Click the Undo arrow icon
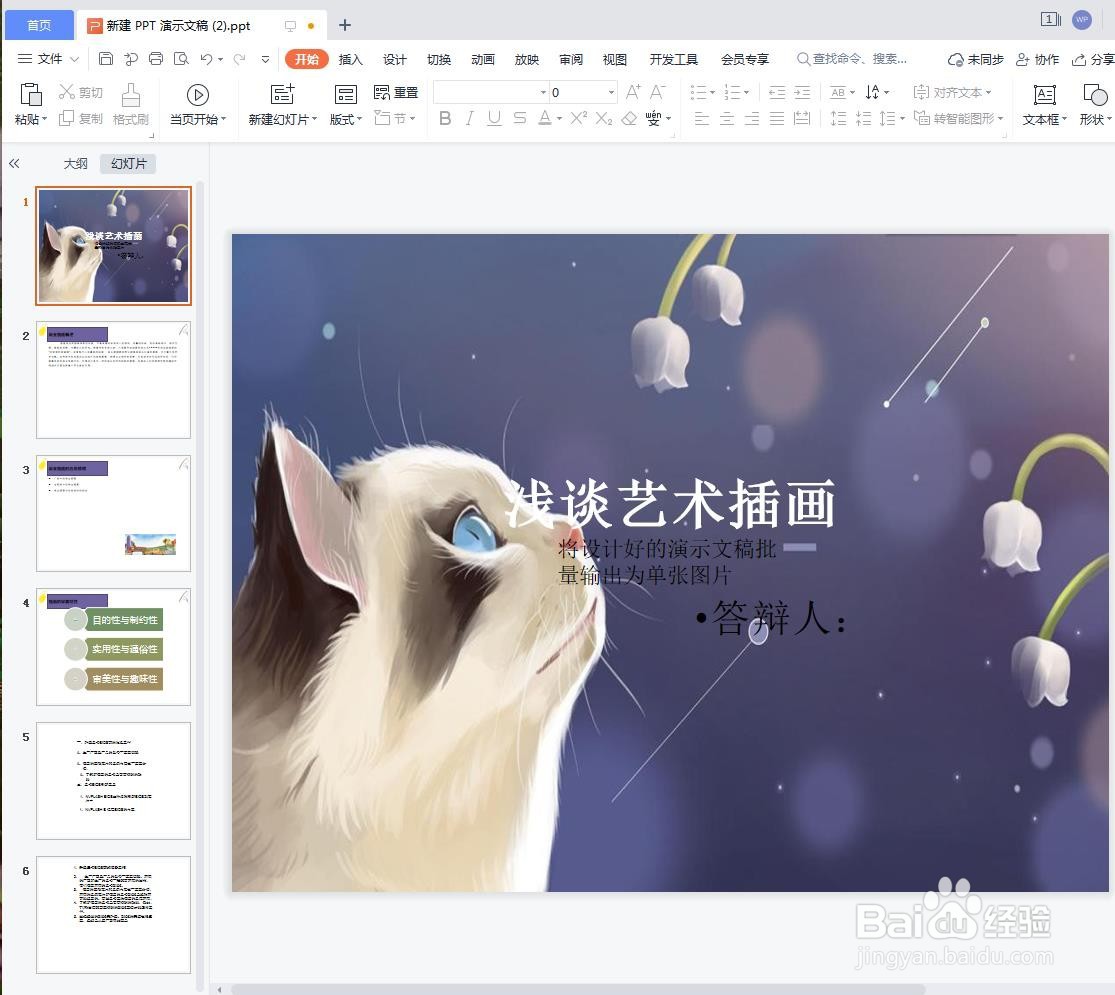Viewport: 1115px width, 995px height. 206,59
